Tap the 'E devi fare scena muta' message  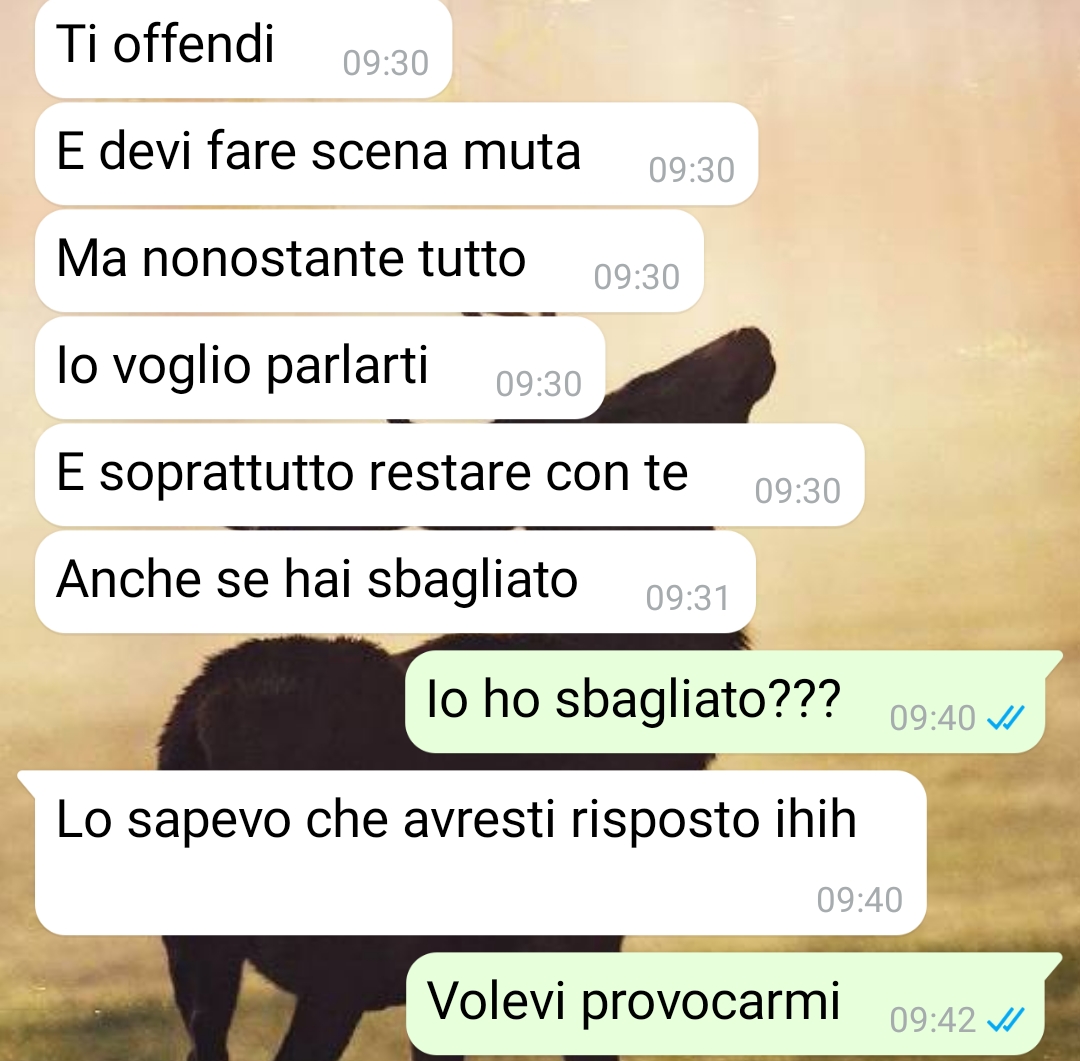(x=396, y=154)
